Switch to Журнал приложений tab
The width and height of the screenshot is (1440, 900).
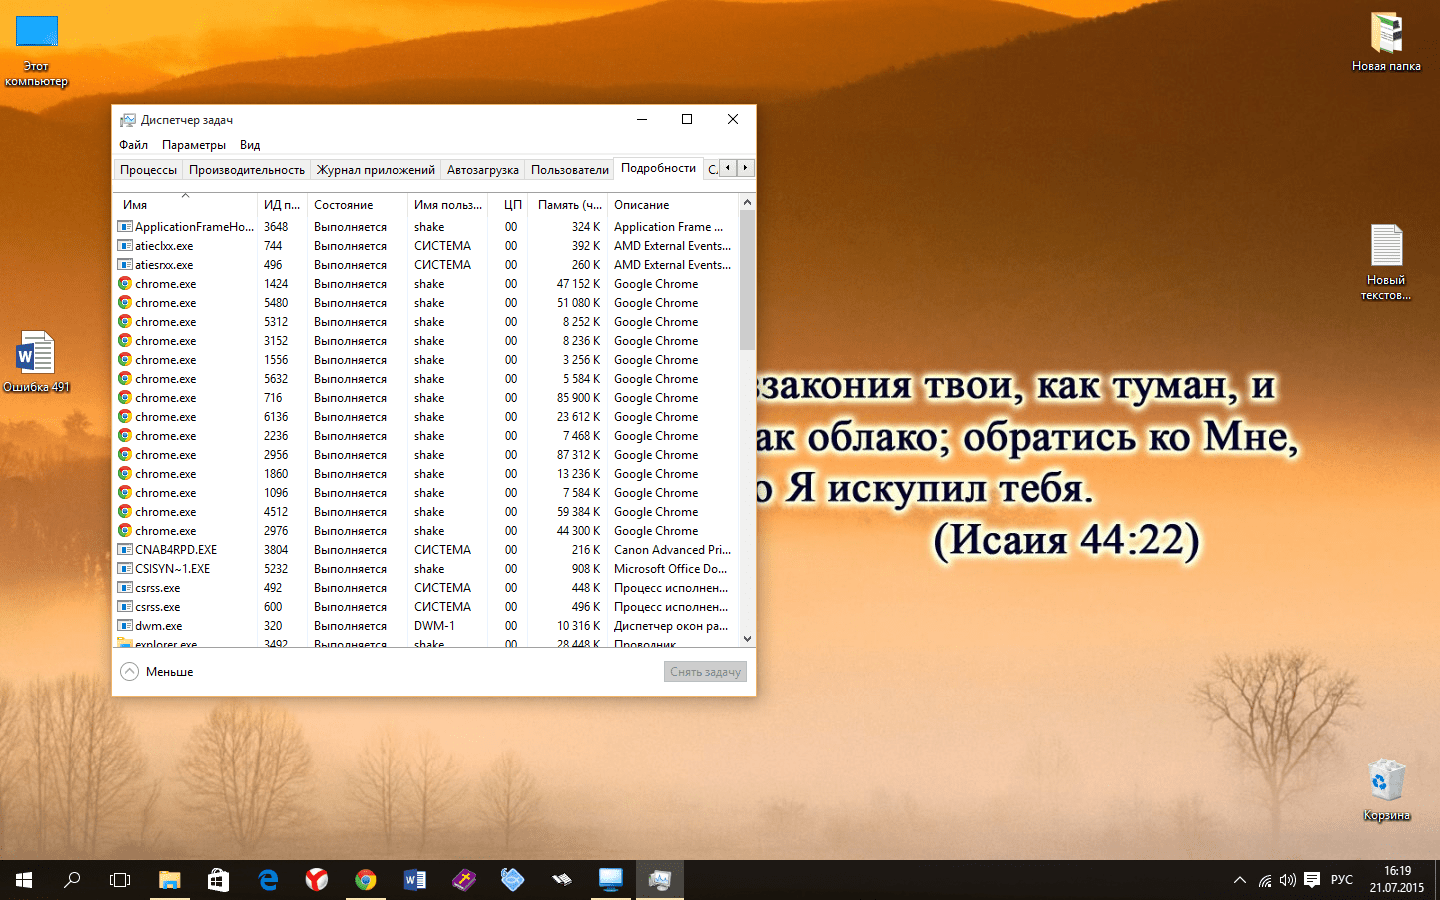pos(376,170)
